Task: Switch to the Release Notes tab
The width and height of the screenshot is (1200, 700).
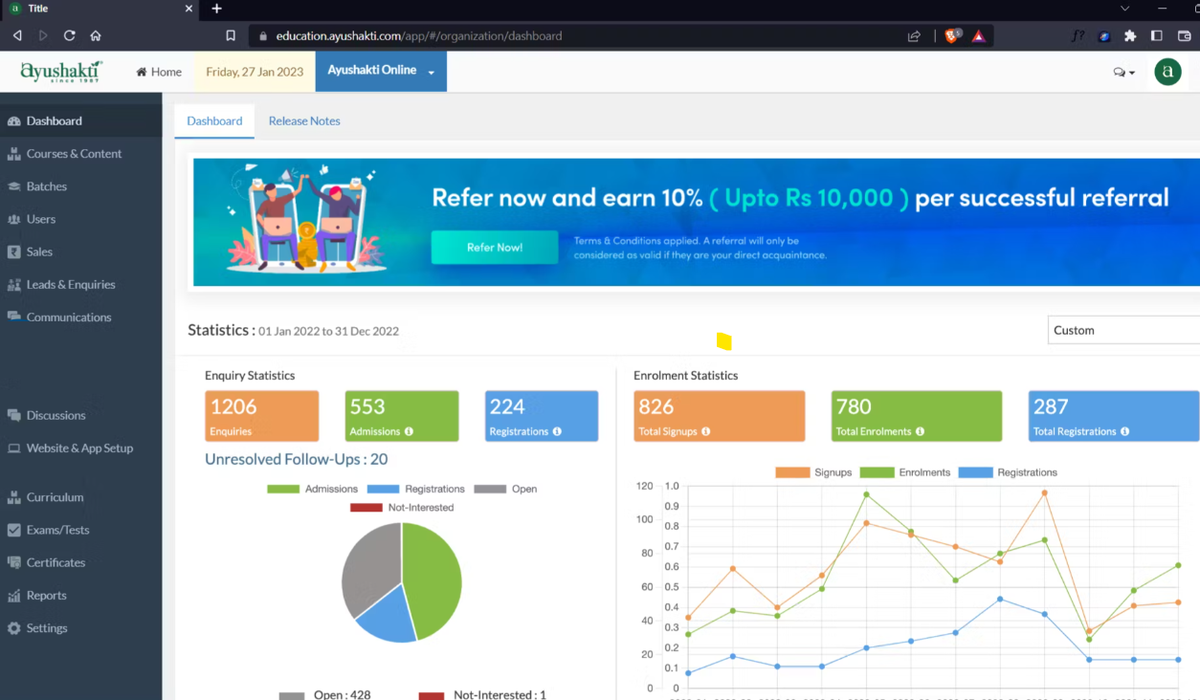Action: (304, 121)
